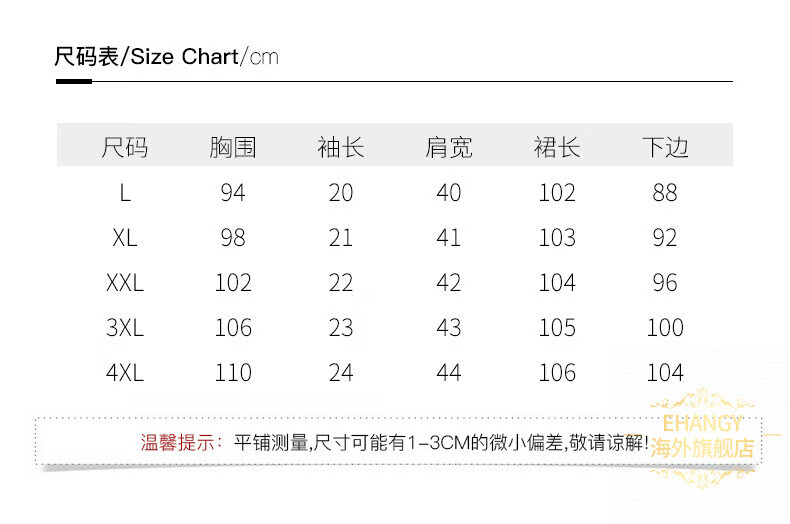Click the XL size row label
The height and width of the screenshot is (524, 790).
(x=125, y=238)
